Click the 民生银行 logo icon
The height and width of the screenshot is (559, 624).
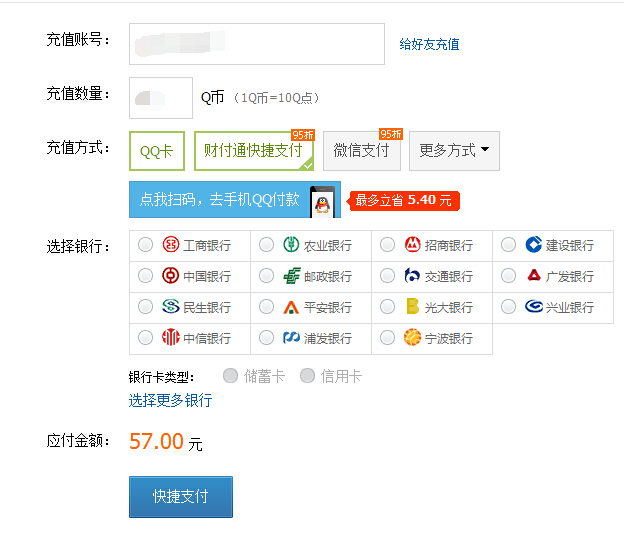click(171, 306)
